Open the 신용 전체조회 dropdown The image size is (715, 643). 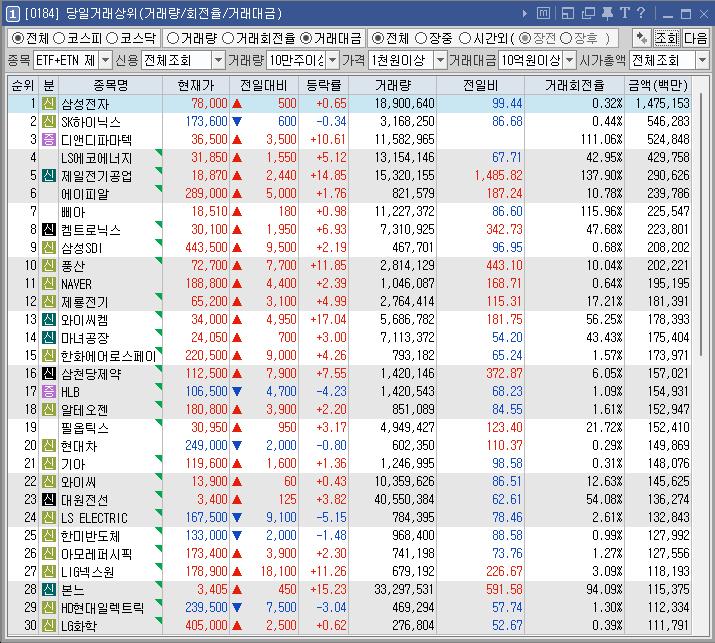[x=218, y=60]
